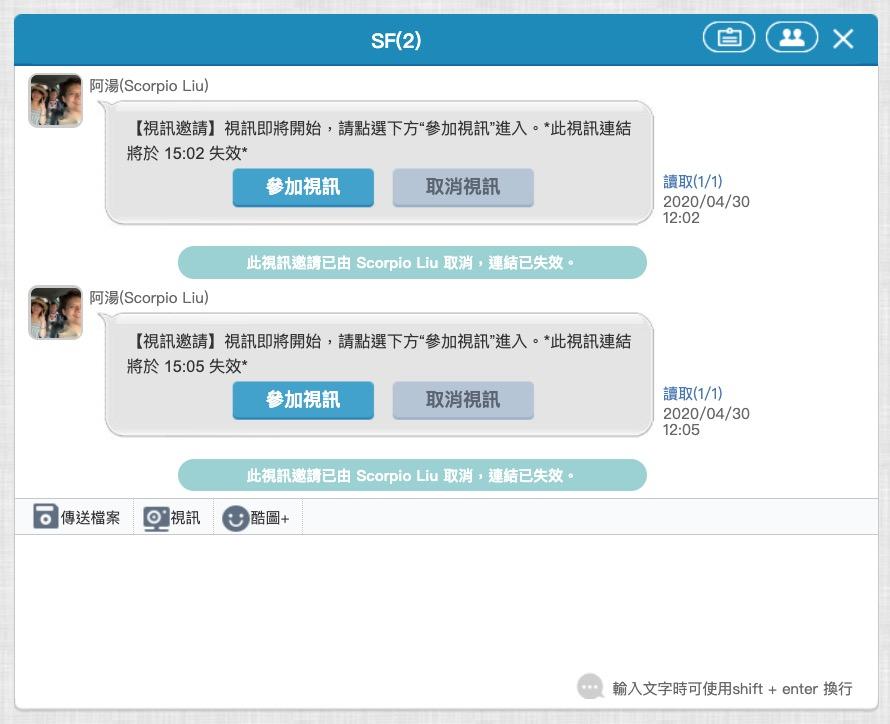Click the smiley sticker icon
This screenshot has width=890, height=724.
tap(235, 518)
